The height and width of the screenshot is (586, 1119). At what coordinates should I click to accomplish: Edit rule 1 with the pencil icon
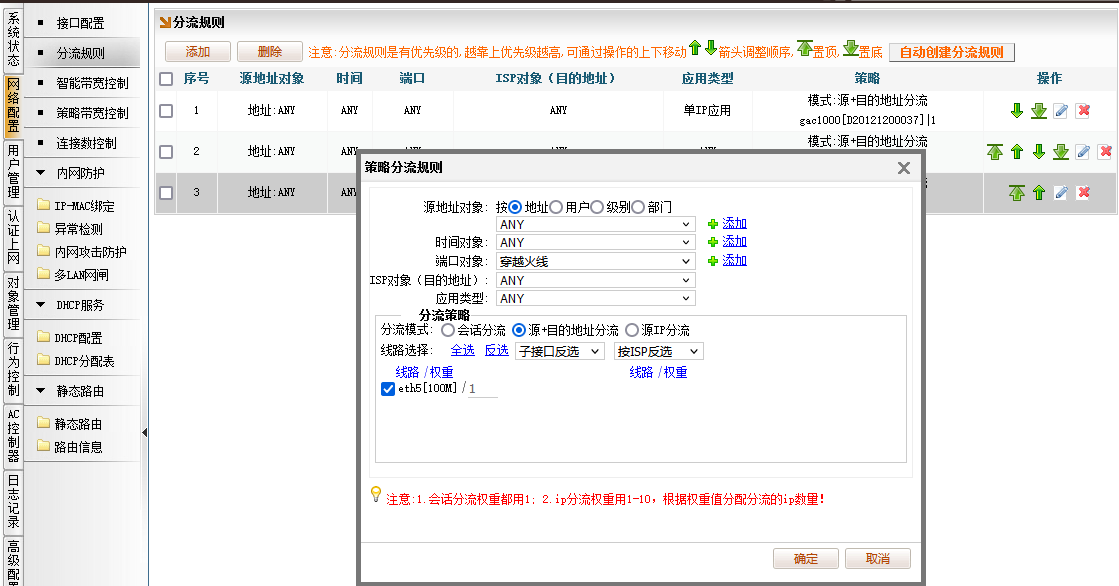pyautogui.click(x=1060, y=111)
